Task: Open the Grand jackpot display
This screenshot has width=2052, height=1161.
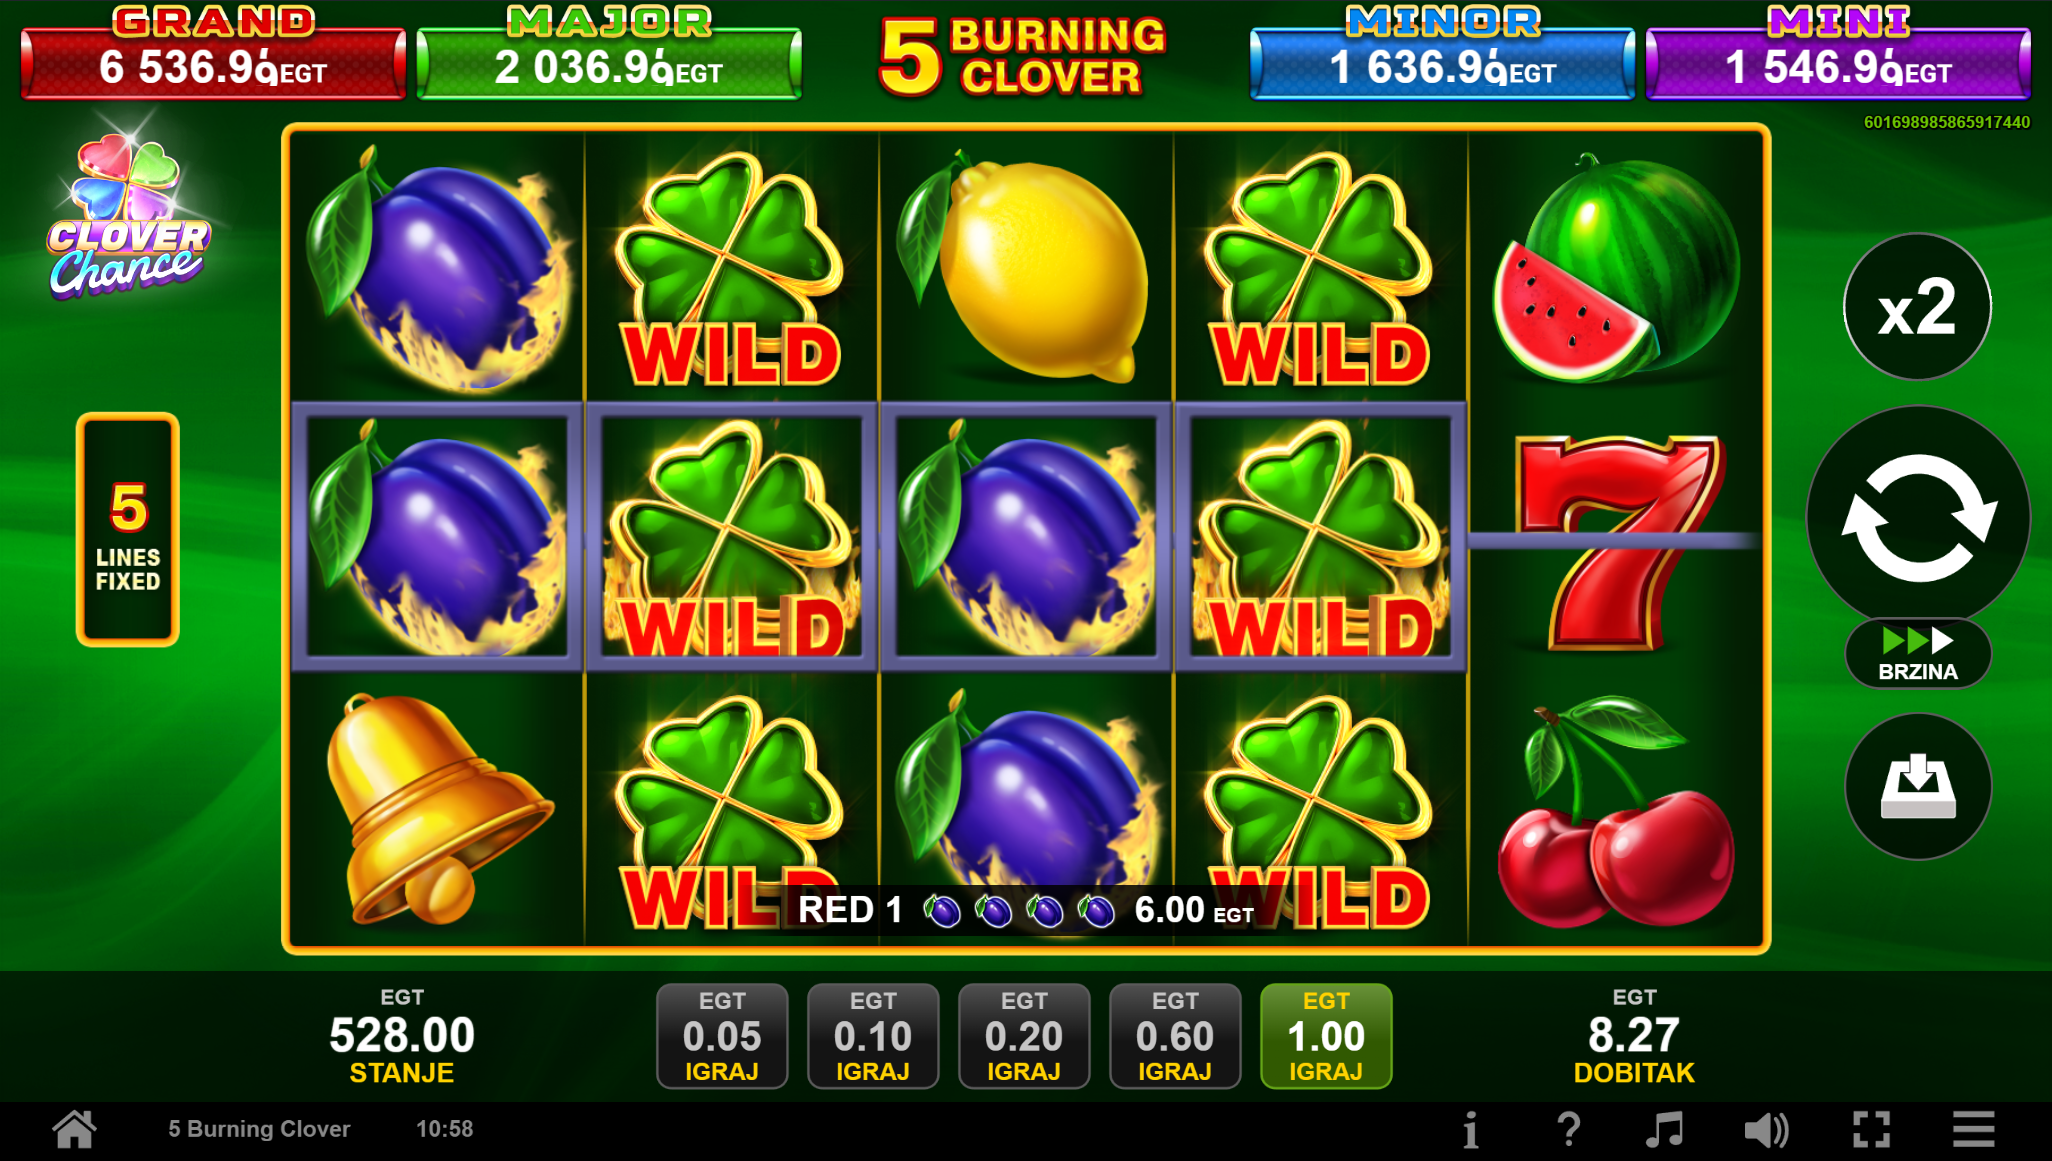Action: (213, 52)
